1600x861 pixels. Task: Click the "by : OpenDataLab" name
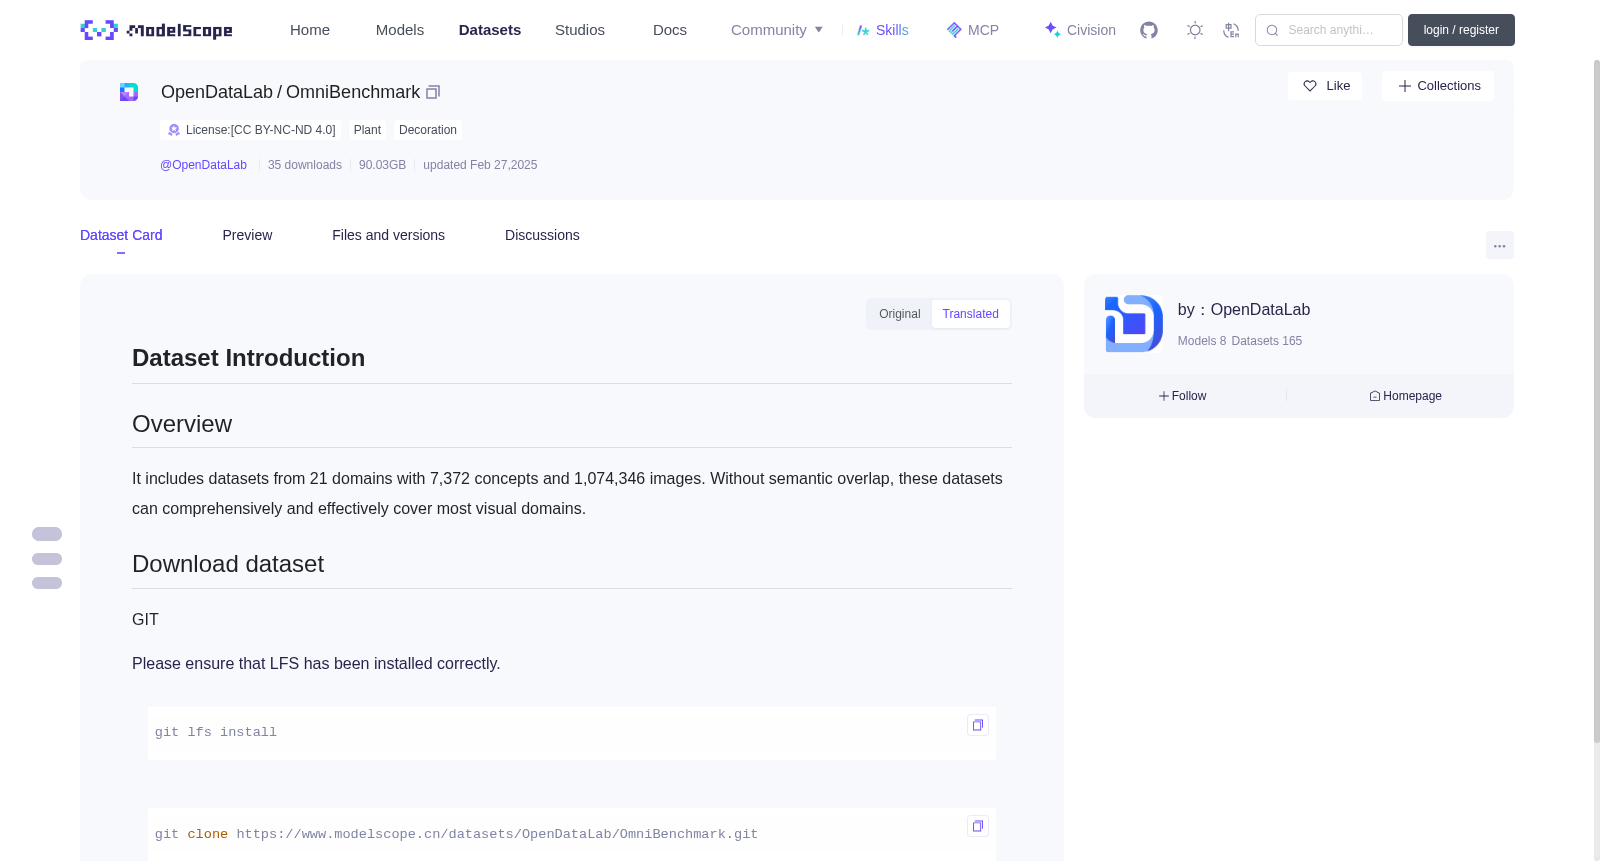(x=1244, y=310)
